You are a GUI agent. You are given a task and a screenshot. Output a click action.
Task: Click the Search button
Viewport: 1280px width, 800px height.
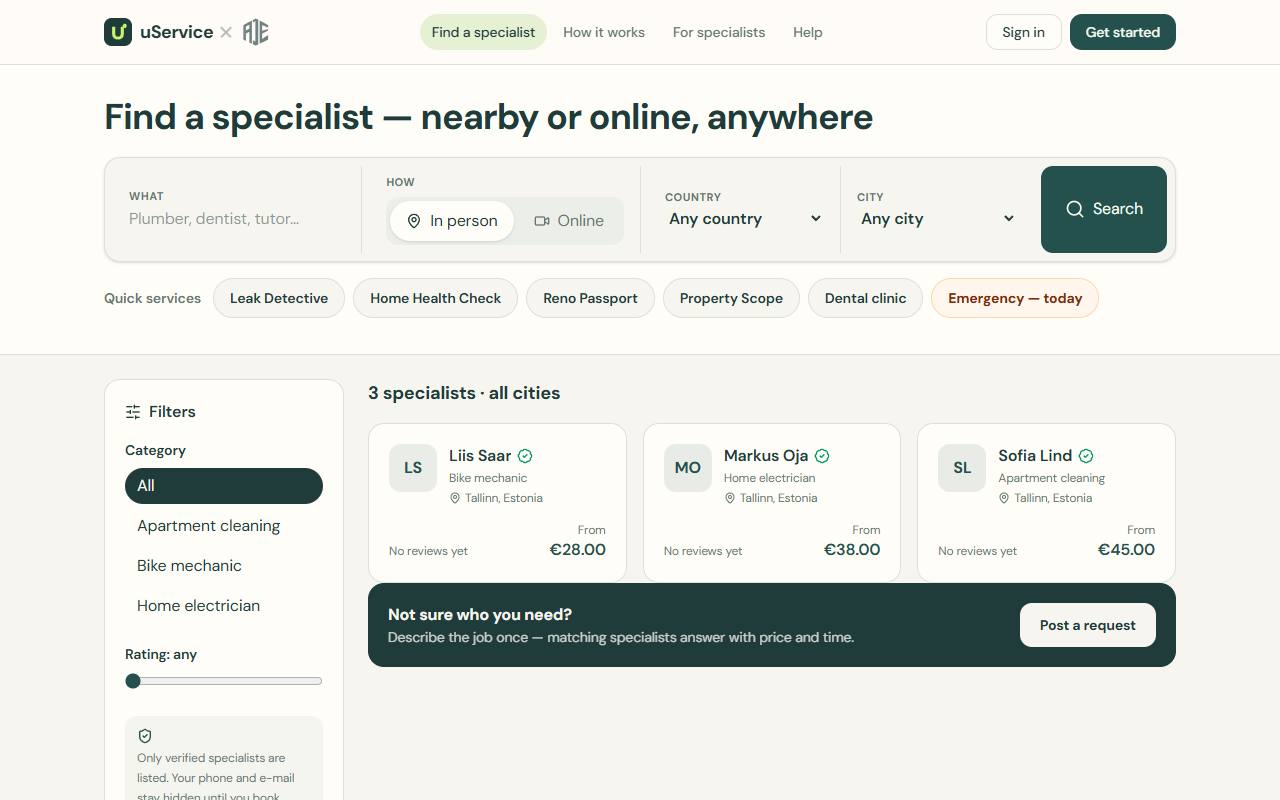click(1104, 209)
